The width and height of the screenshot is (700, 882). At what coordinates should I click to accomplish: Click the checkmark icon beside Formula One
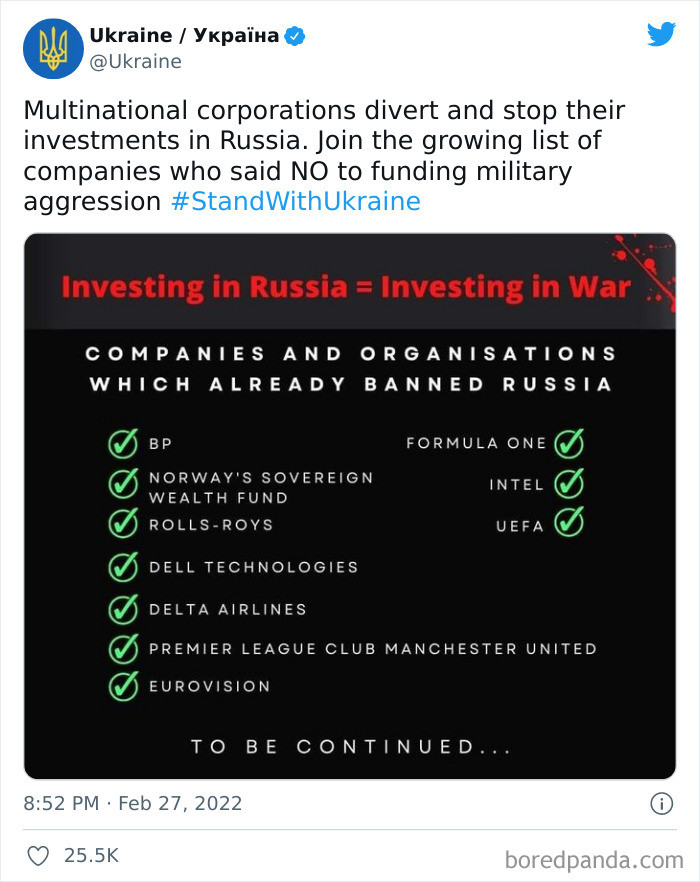click(x=568, y=443)
